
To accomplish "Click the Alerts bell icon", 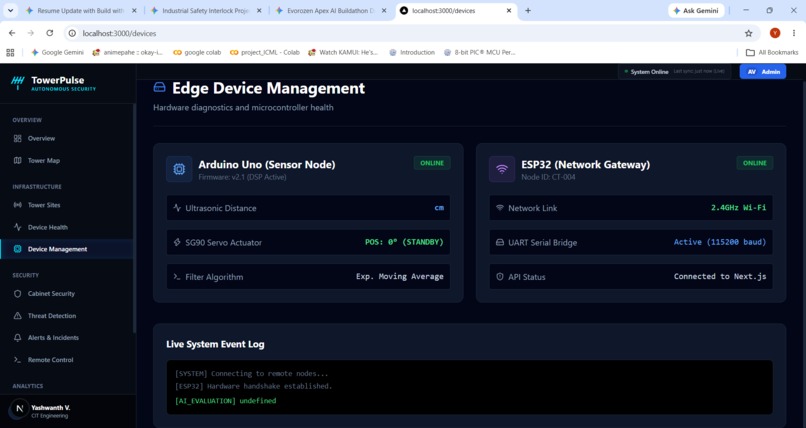I will (17, 338).
